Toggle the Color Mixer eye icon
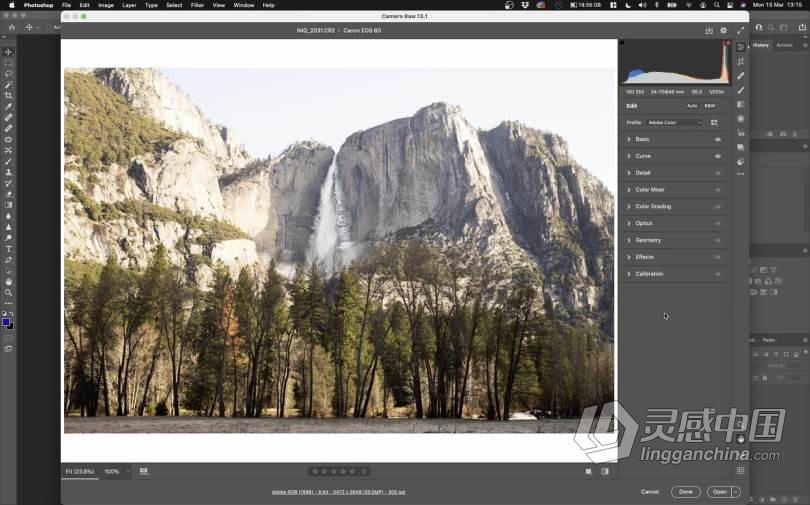Image resolution: width=810 pixels, height=505 pixels. pos(718,190)
